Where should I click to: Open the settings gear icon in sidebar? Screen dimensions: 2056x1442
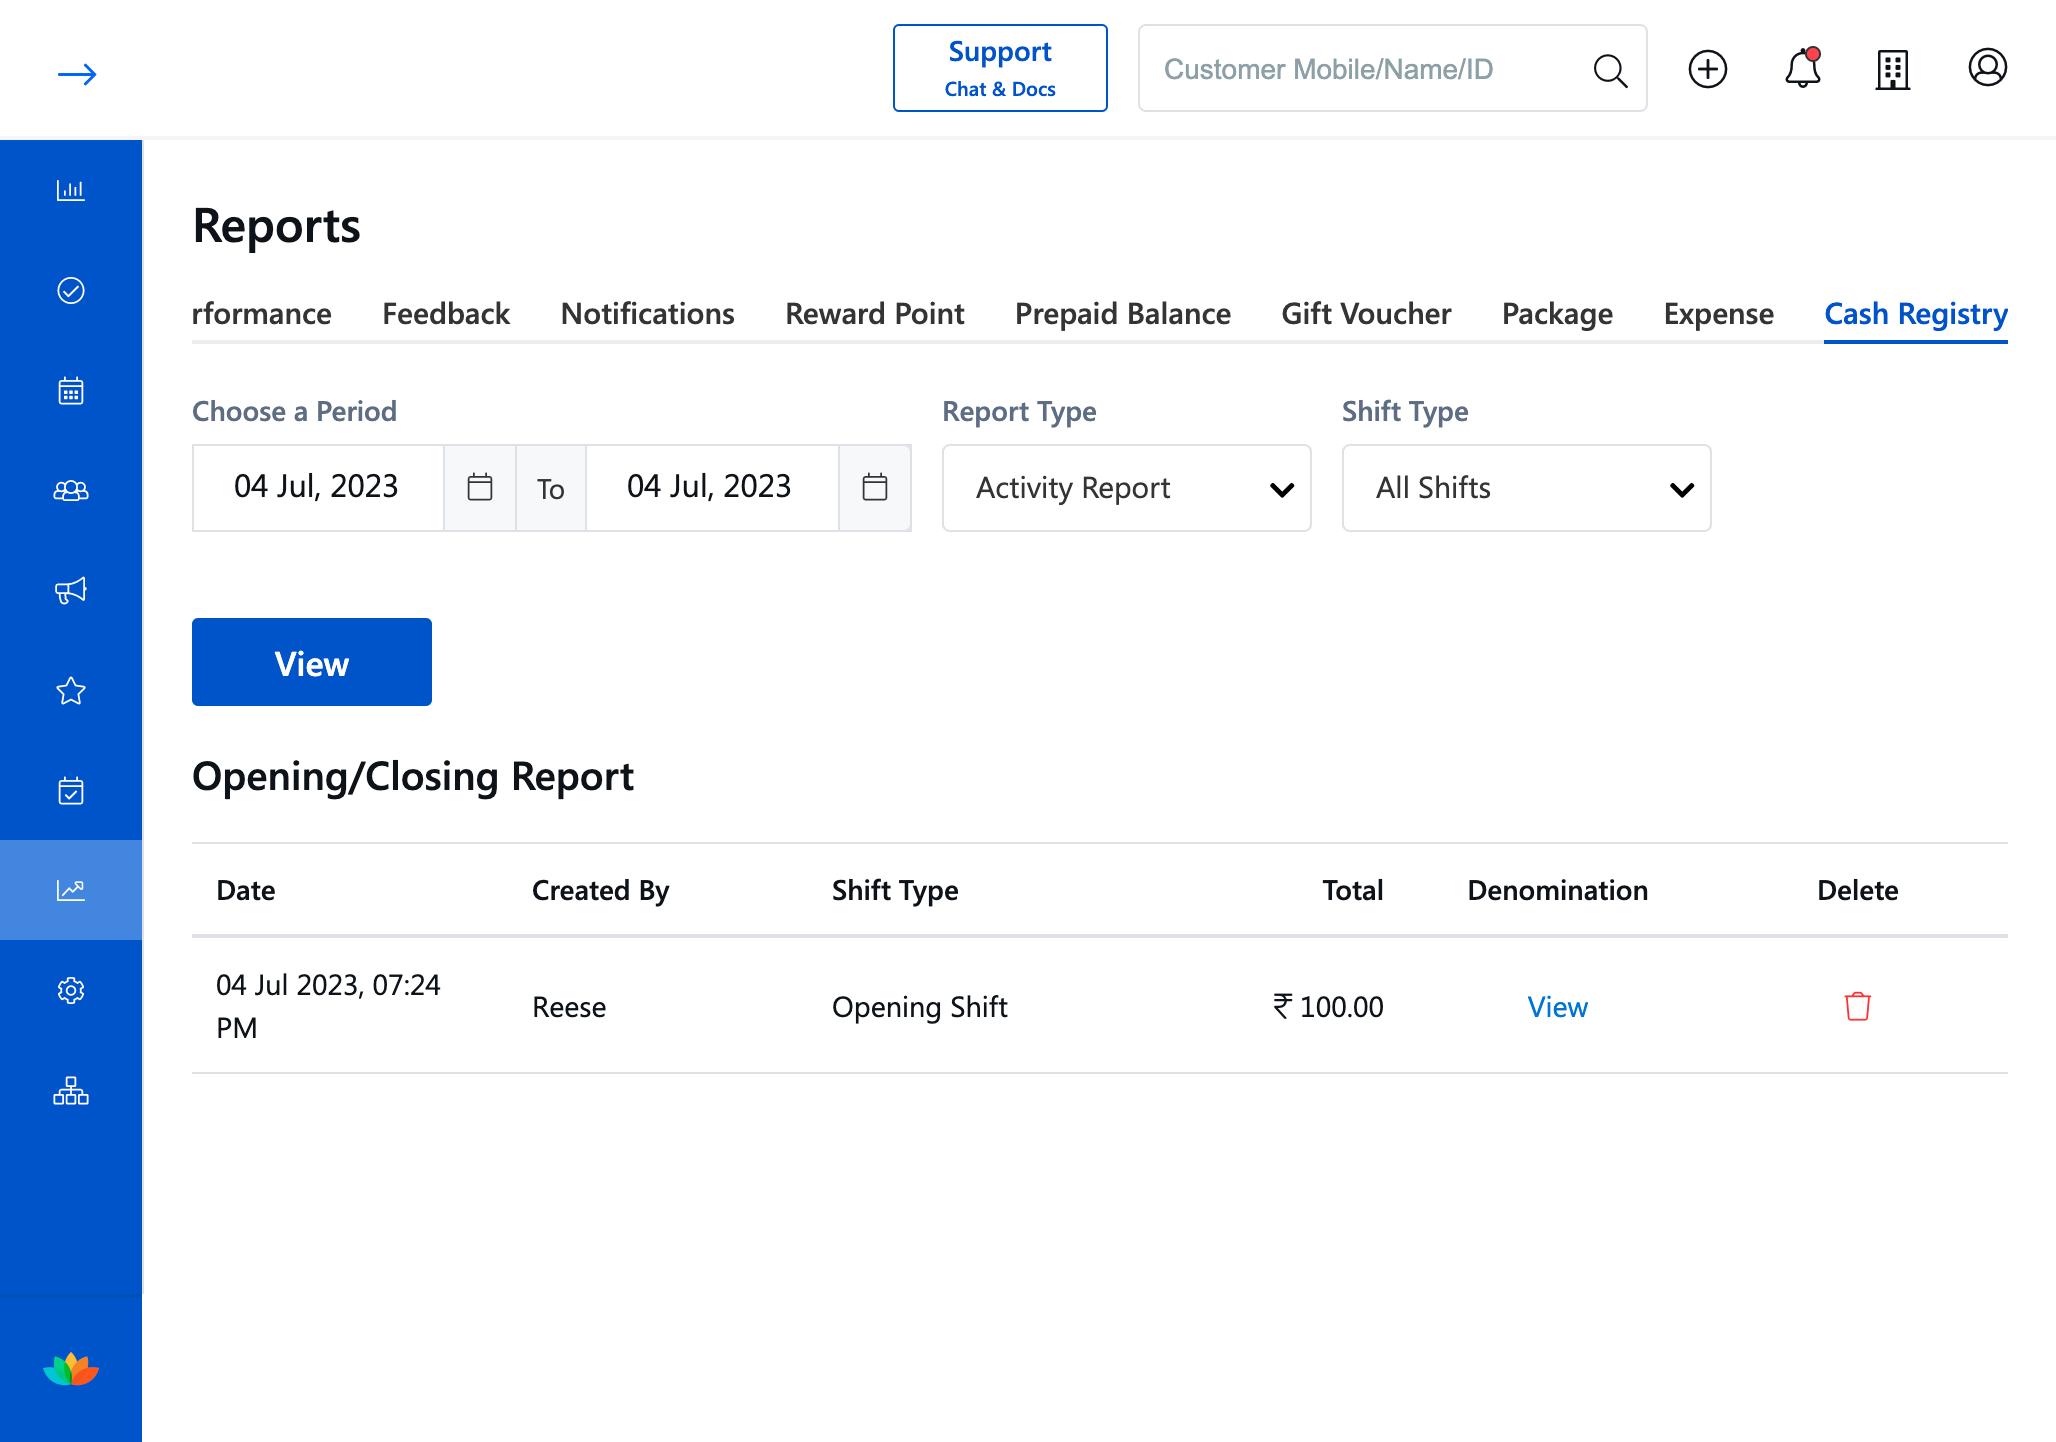pos(71,990)
